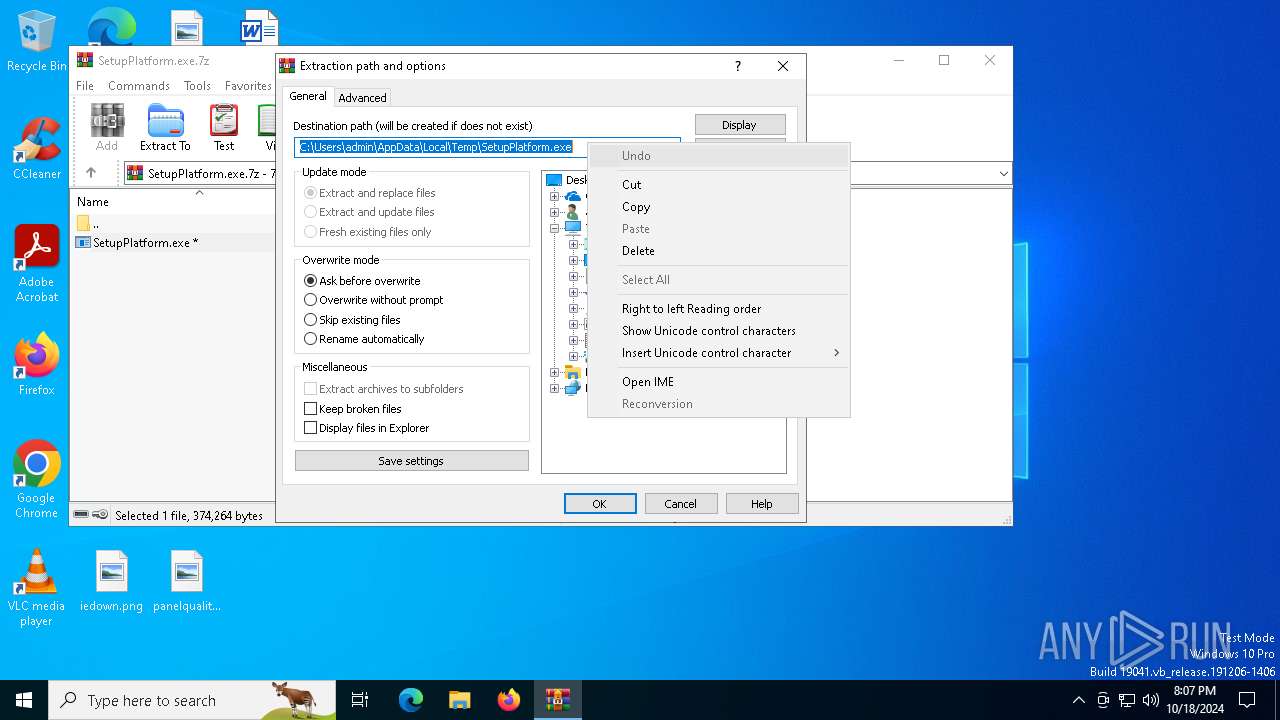
Task: Open the Tools menu in WinRAR
Action: (197, 86)
